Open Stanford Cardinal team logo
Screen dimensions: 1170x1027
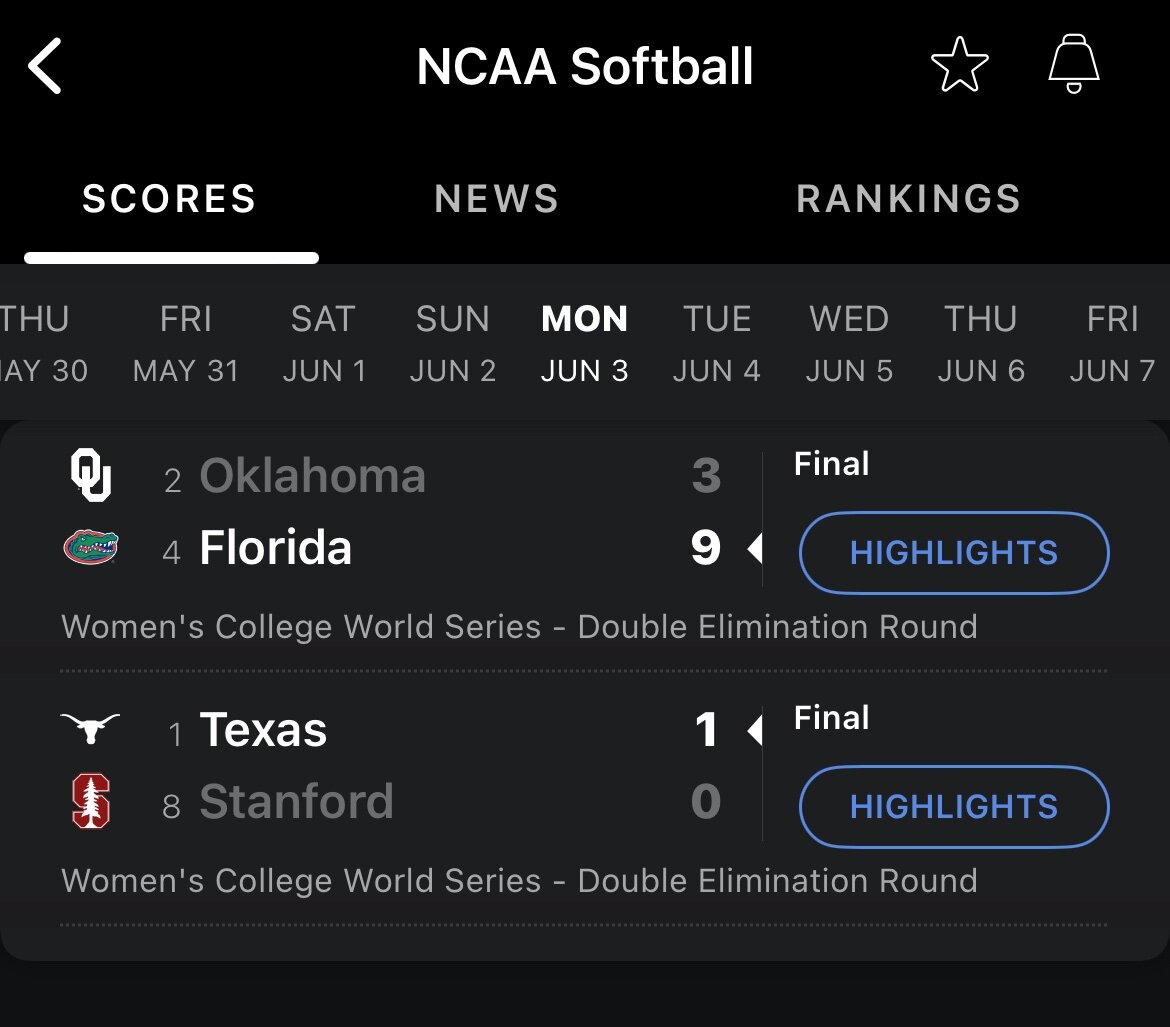click(91, 801)
